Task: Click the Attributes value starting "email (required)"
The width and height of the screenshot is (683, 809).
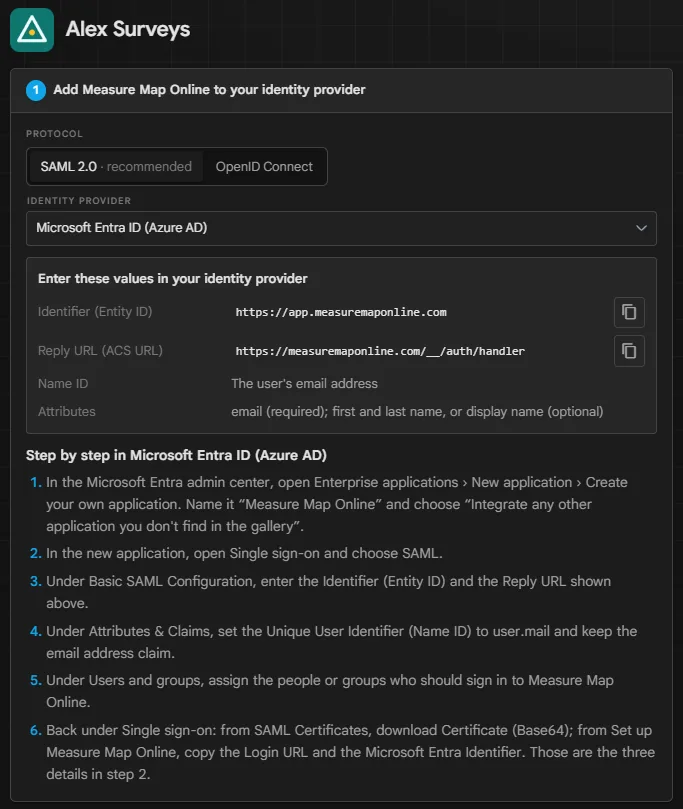Action: 417,412
